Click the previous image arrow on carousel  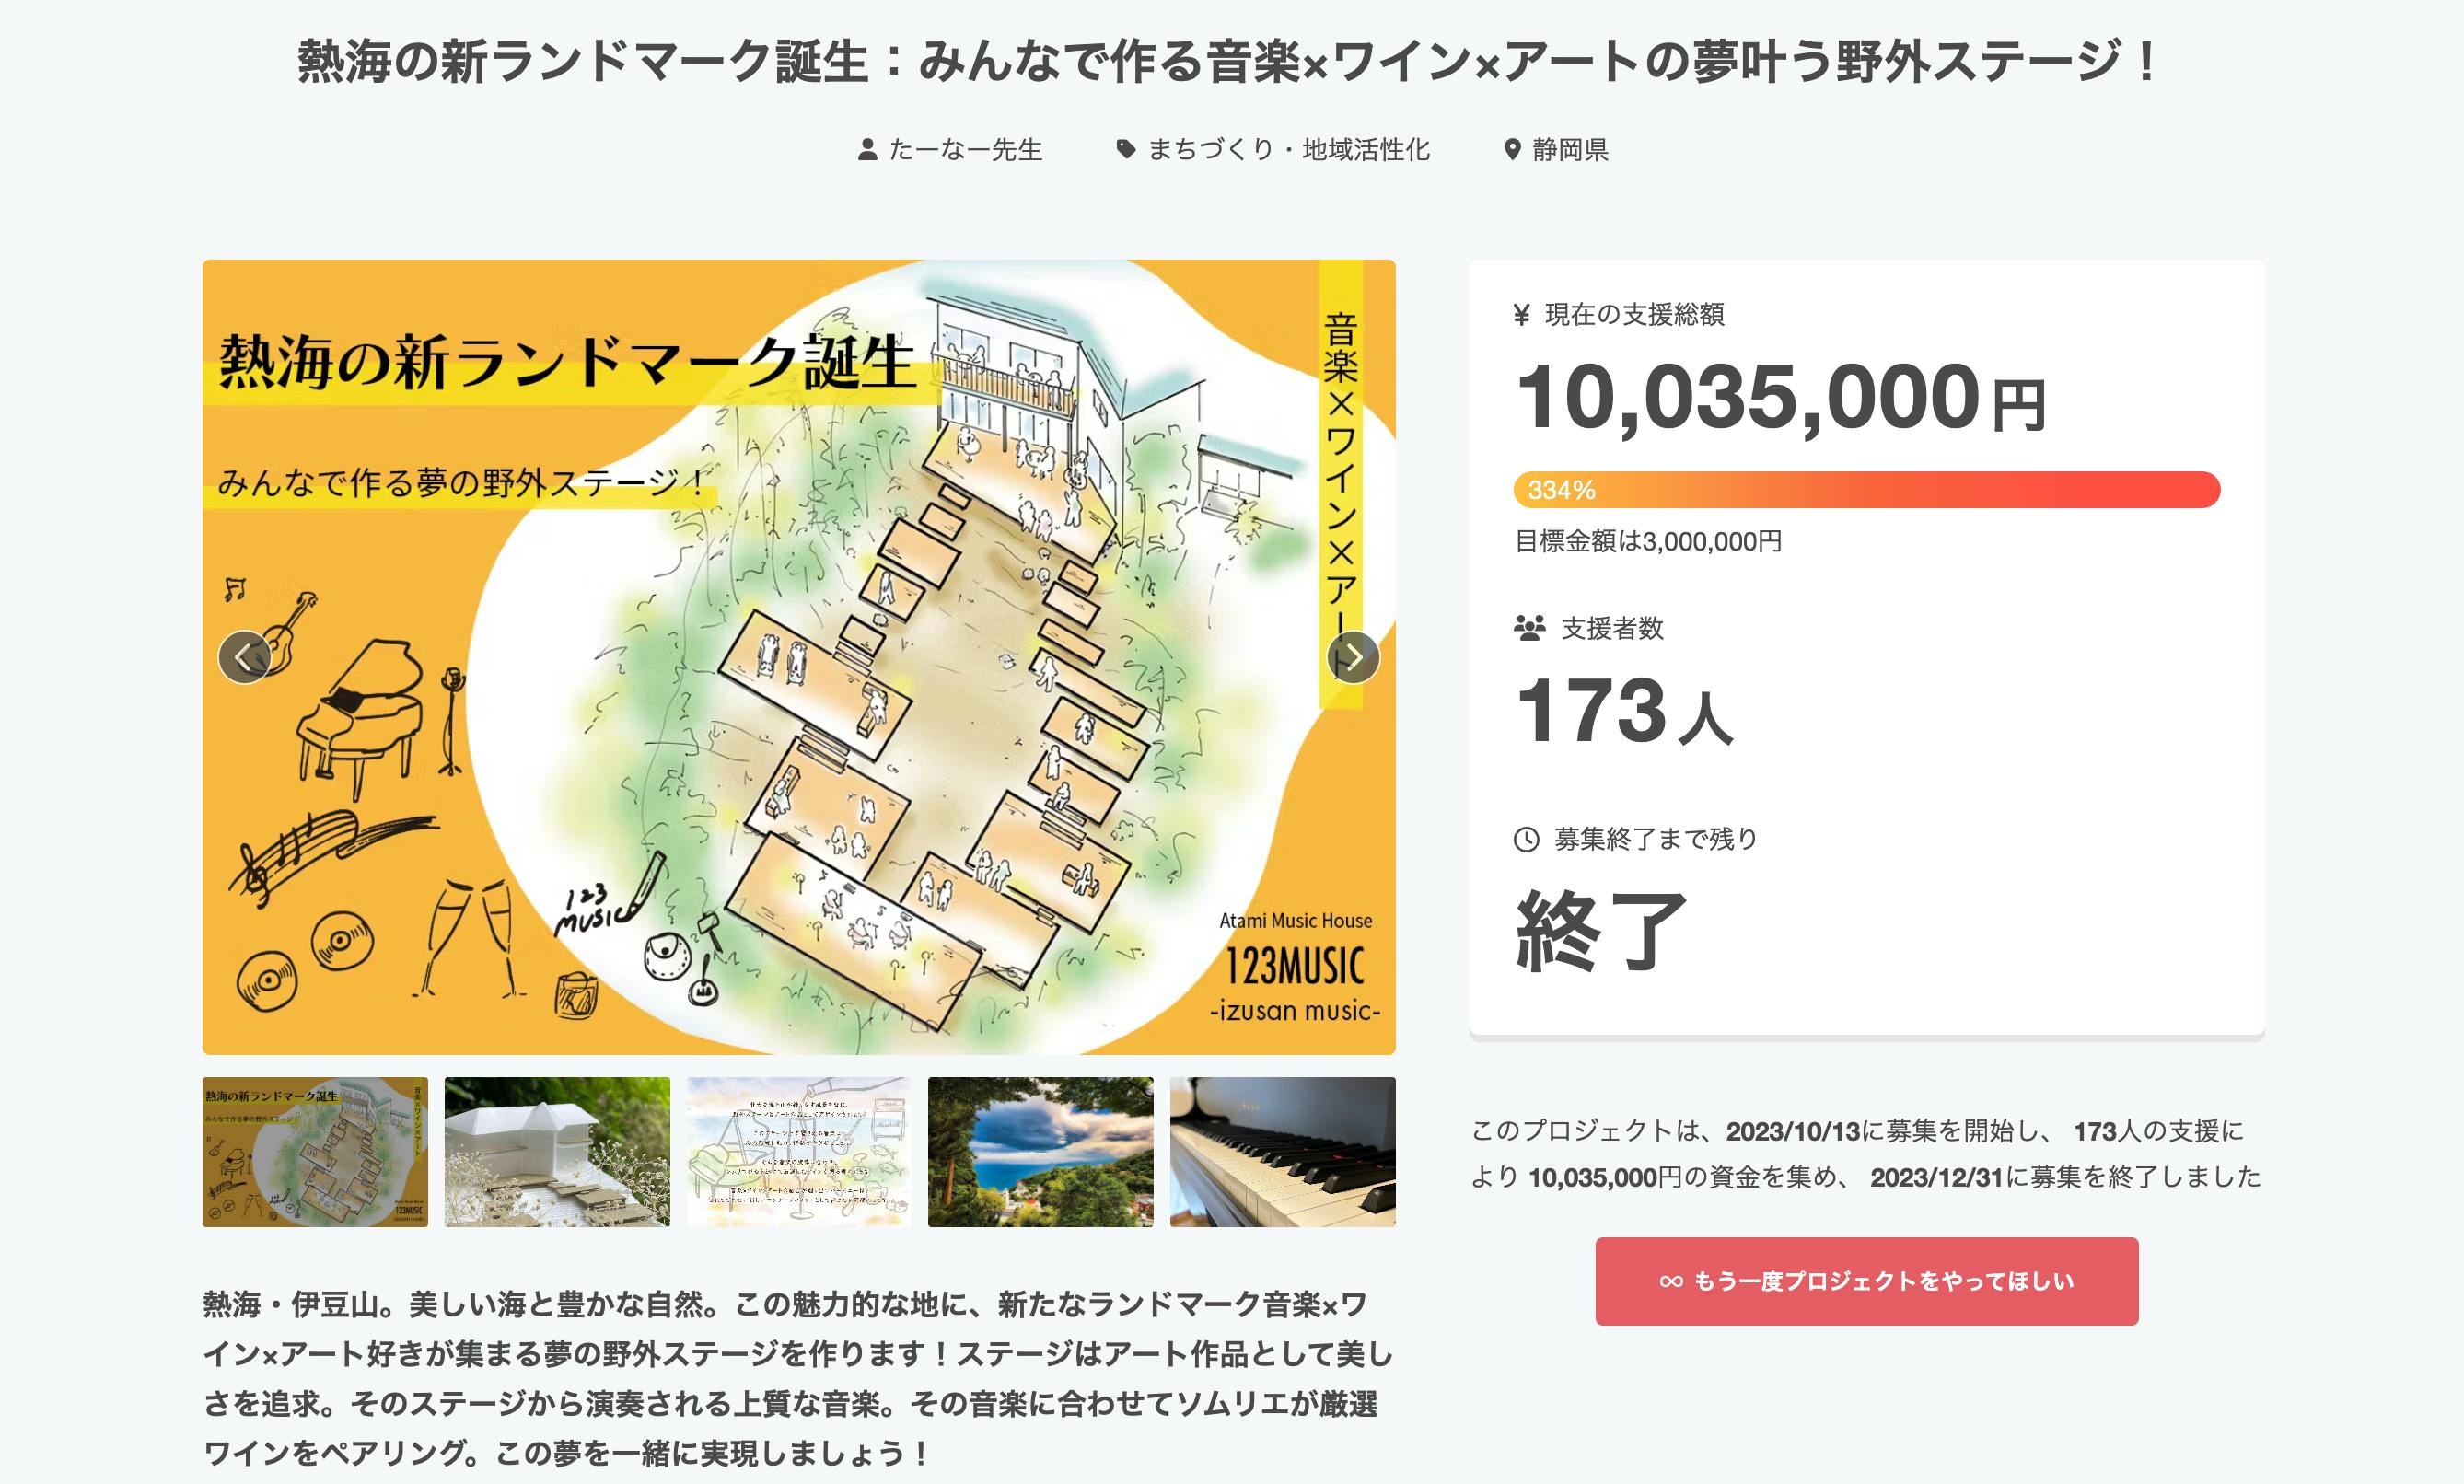click(x=244, y=658)
